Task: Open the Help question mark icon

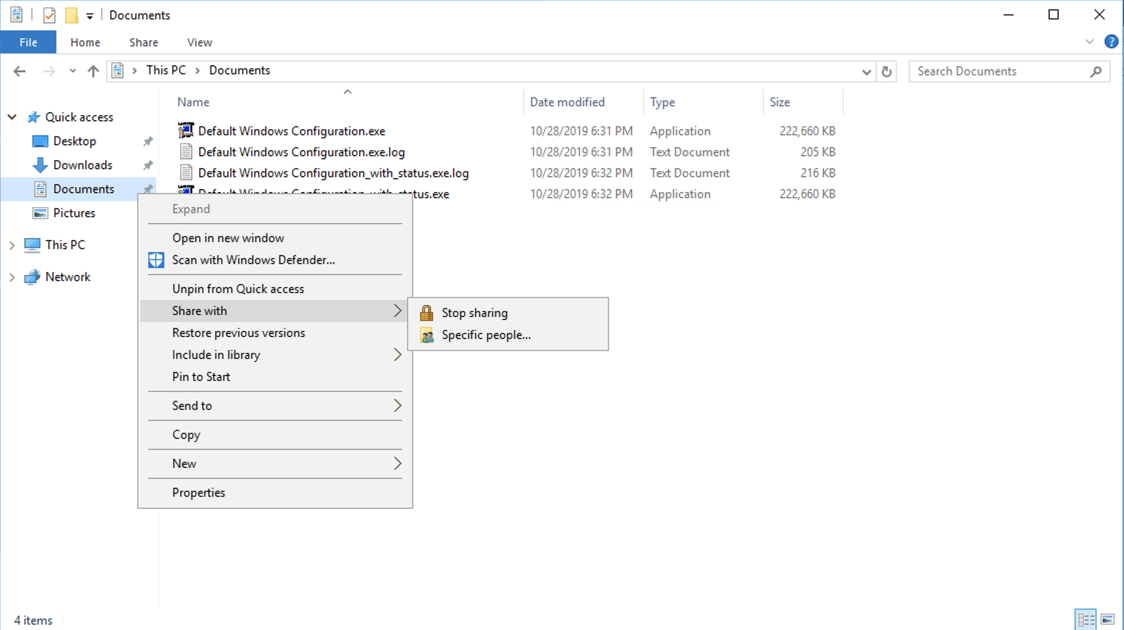Action: [x=1111, y=42]
